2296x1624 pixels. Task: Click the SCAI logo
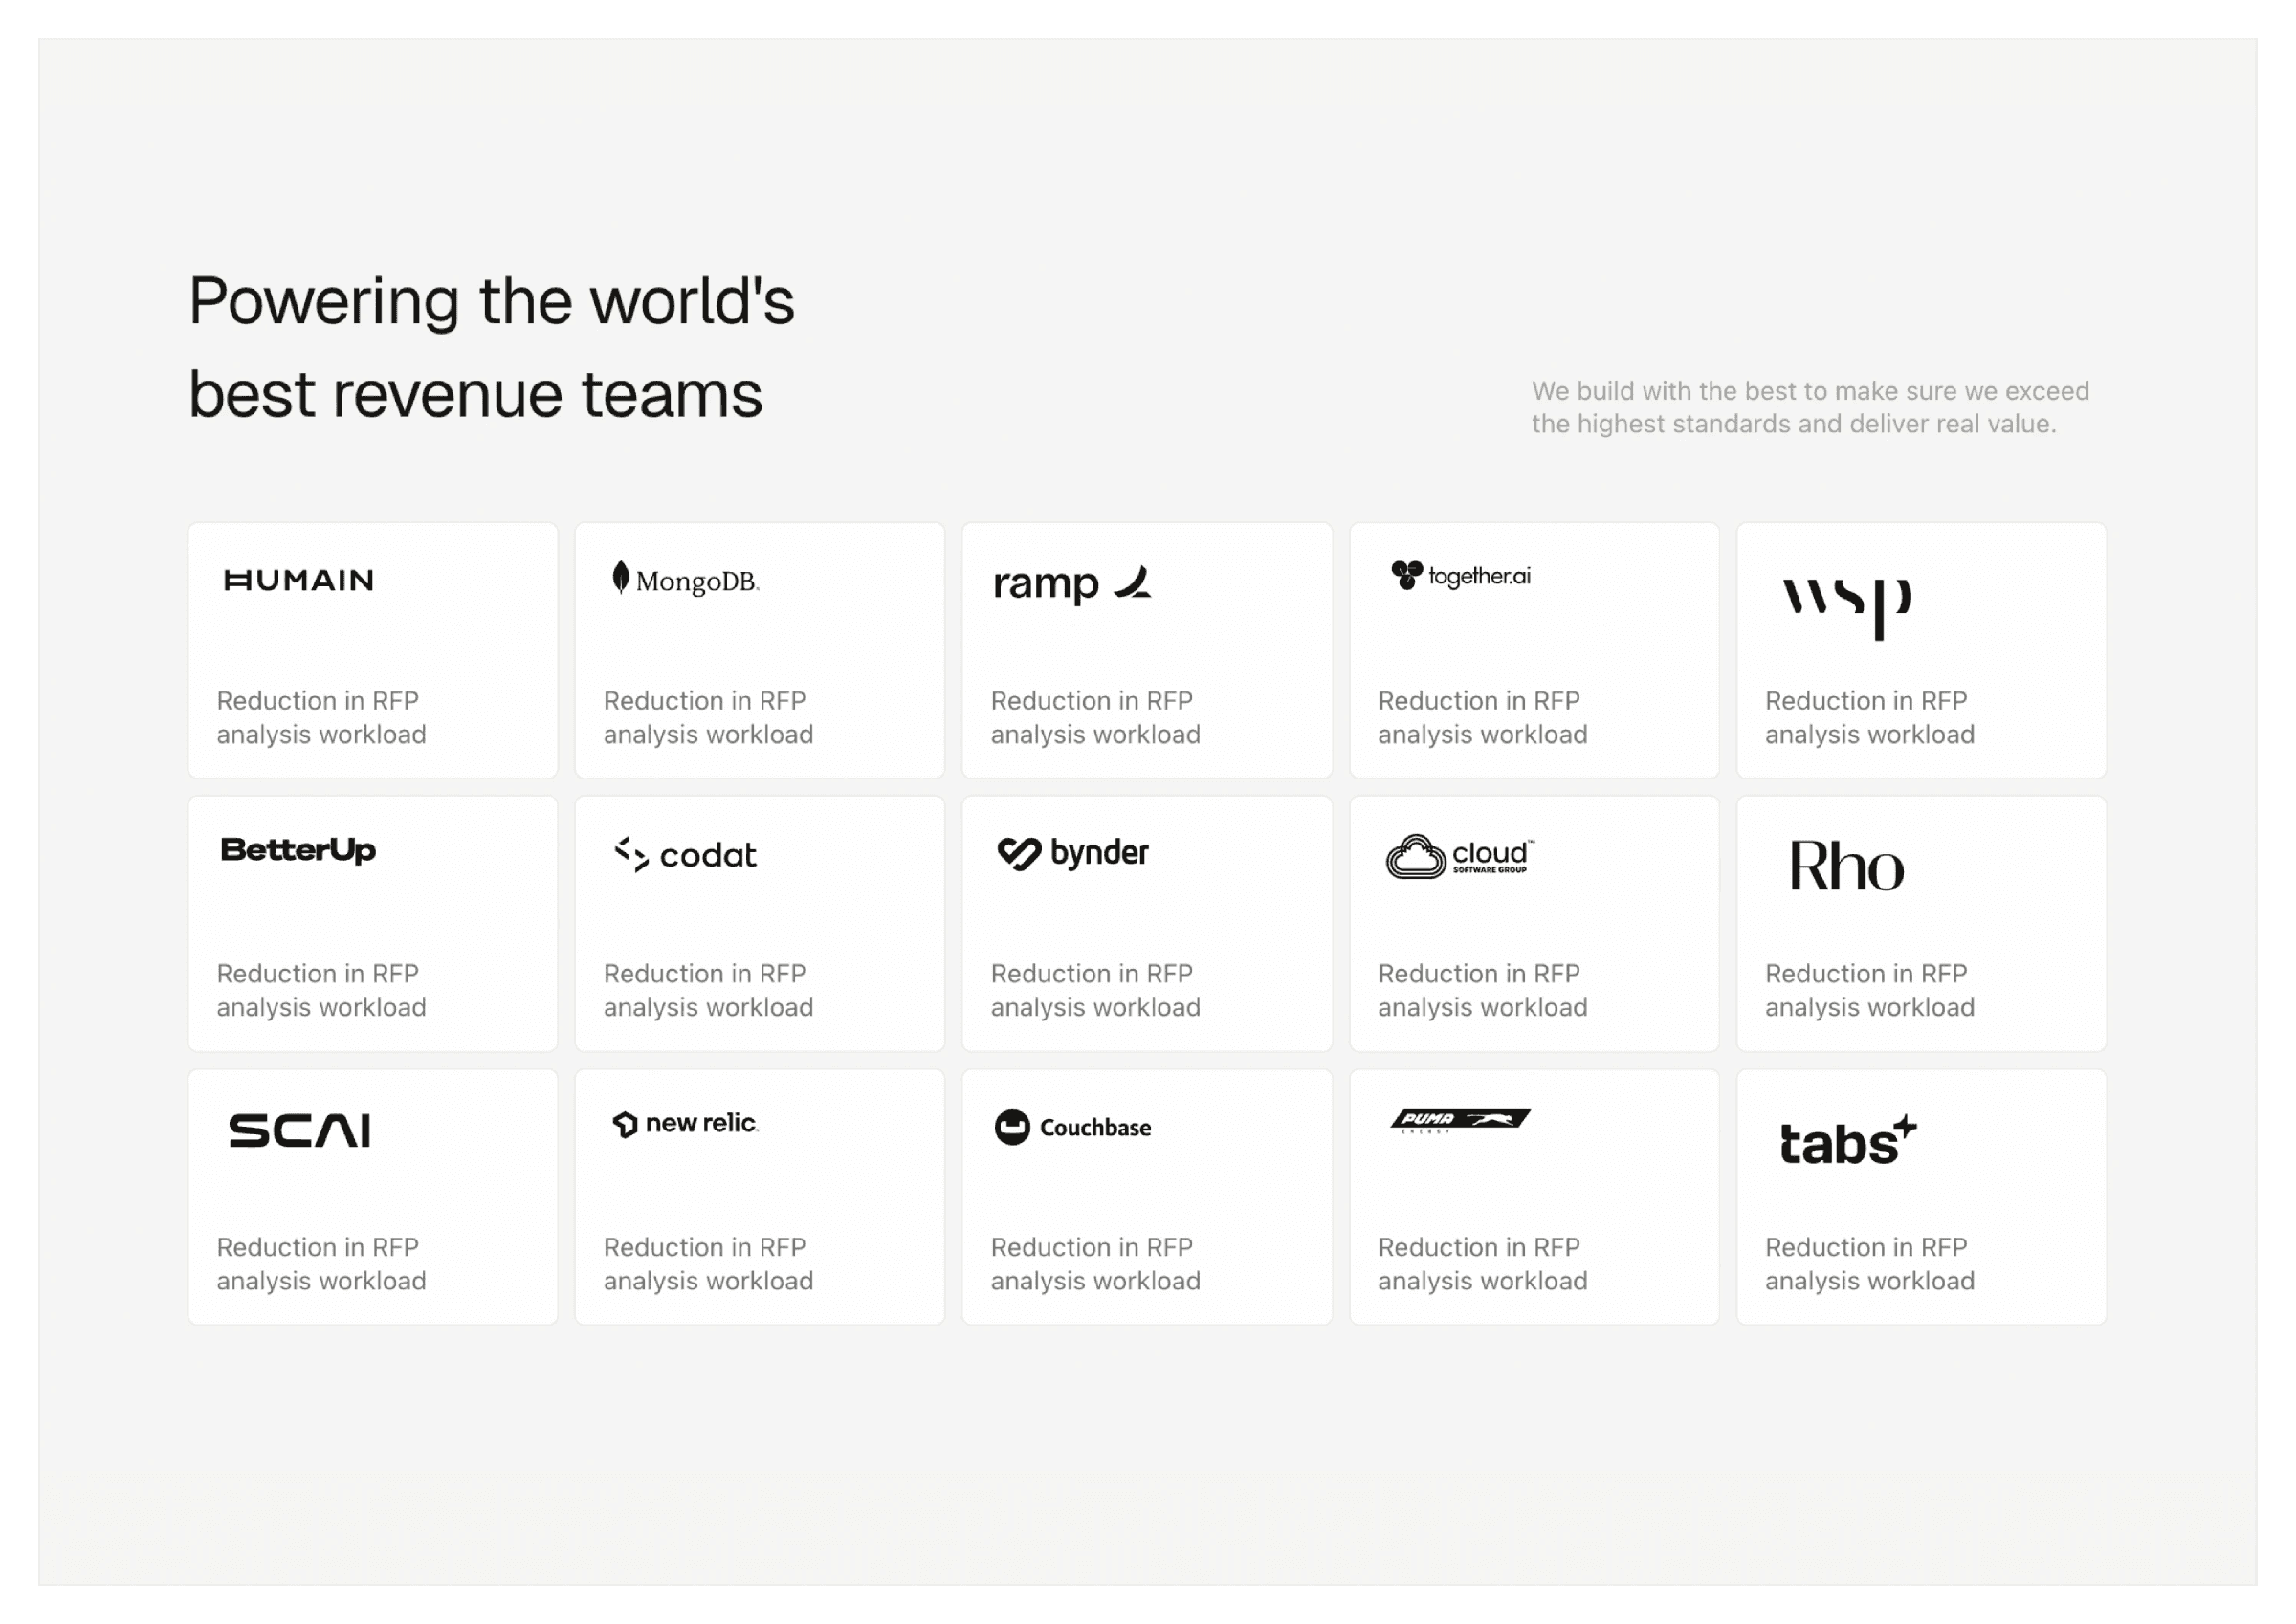coord(299,1130)
